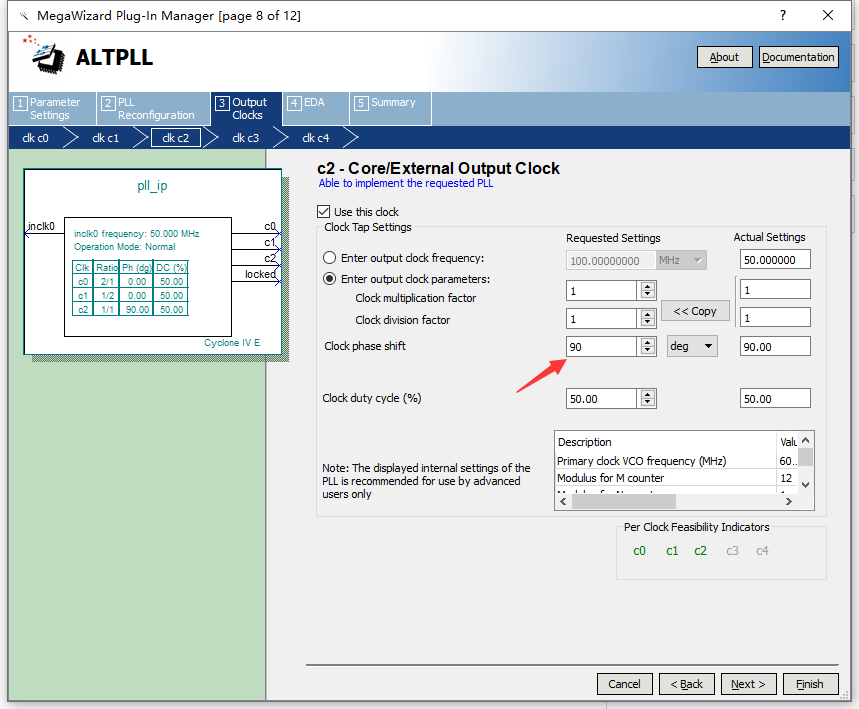Switch to EDA tab
Screen dimensions: 859x709
point(316,108)
